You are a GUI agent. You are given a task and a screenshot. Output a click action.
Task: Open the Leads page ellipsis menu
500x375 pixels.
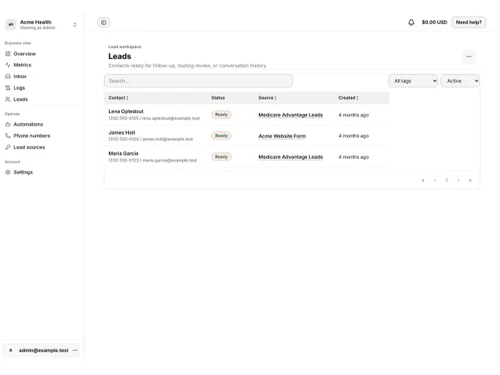tap(469, 56)
